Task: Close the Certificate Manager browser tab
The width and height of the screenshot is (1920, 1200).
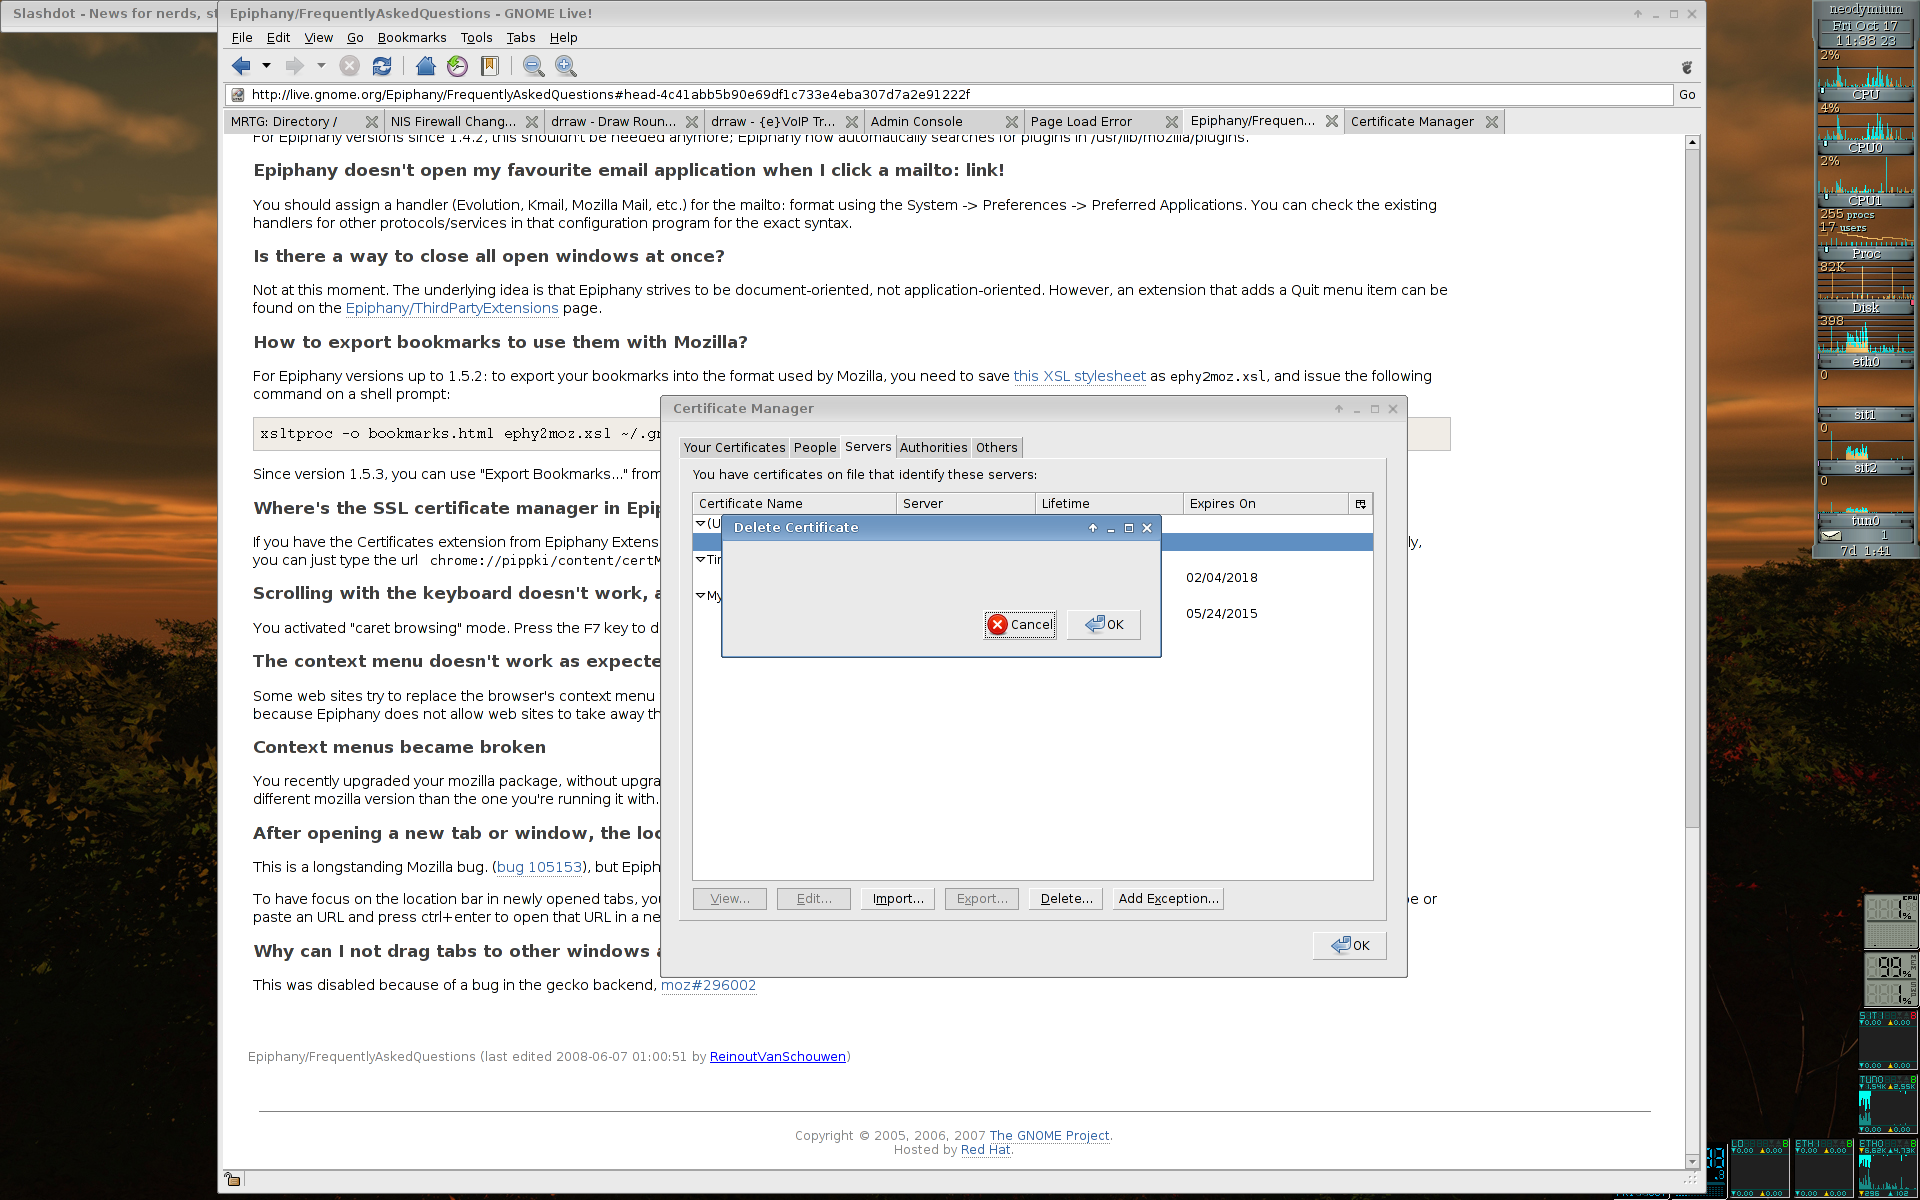Action: click(1492, 122)
